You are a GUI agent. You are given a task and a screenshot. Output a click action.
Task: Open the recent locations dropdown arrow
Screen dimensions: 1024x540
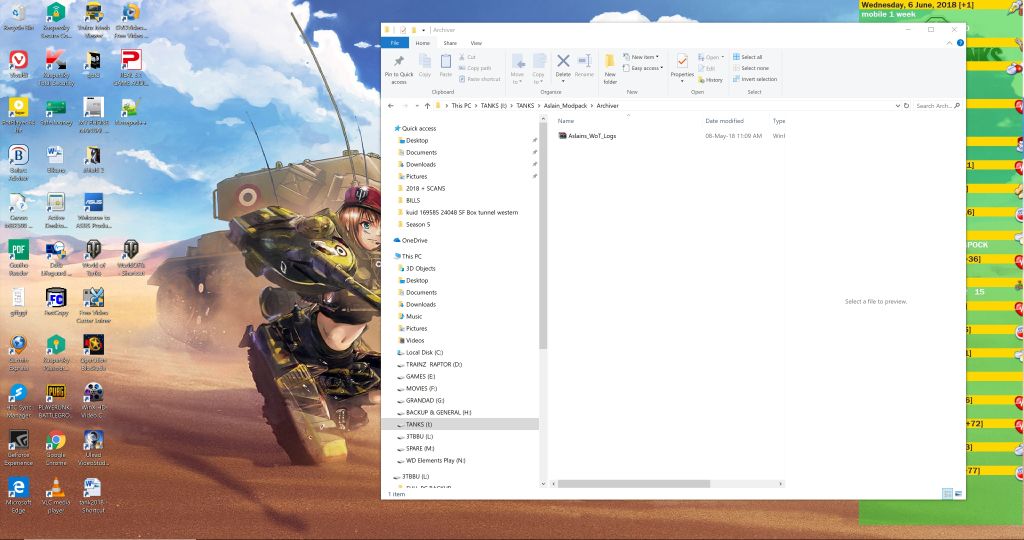(x=415, y=106)
